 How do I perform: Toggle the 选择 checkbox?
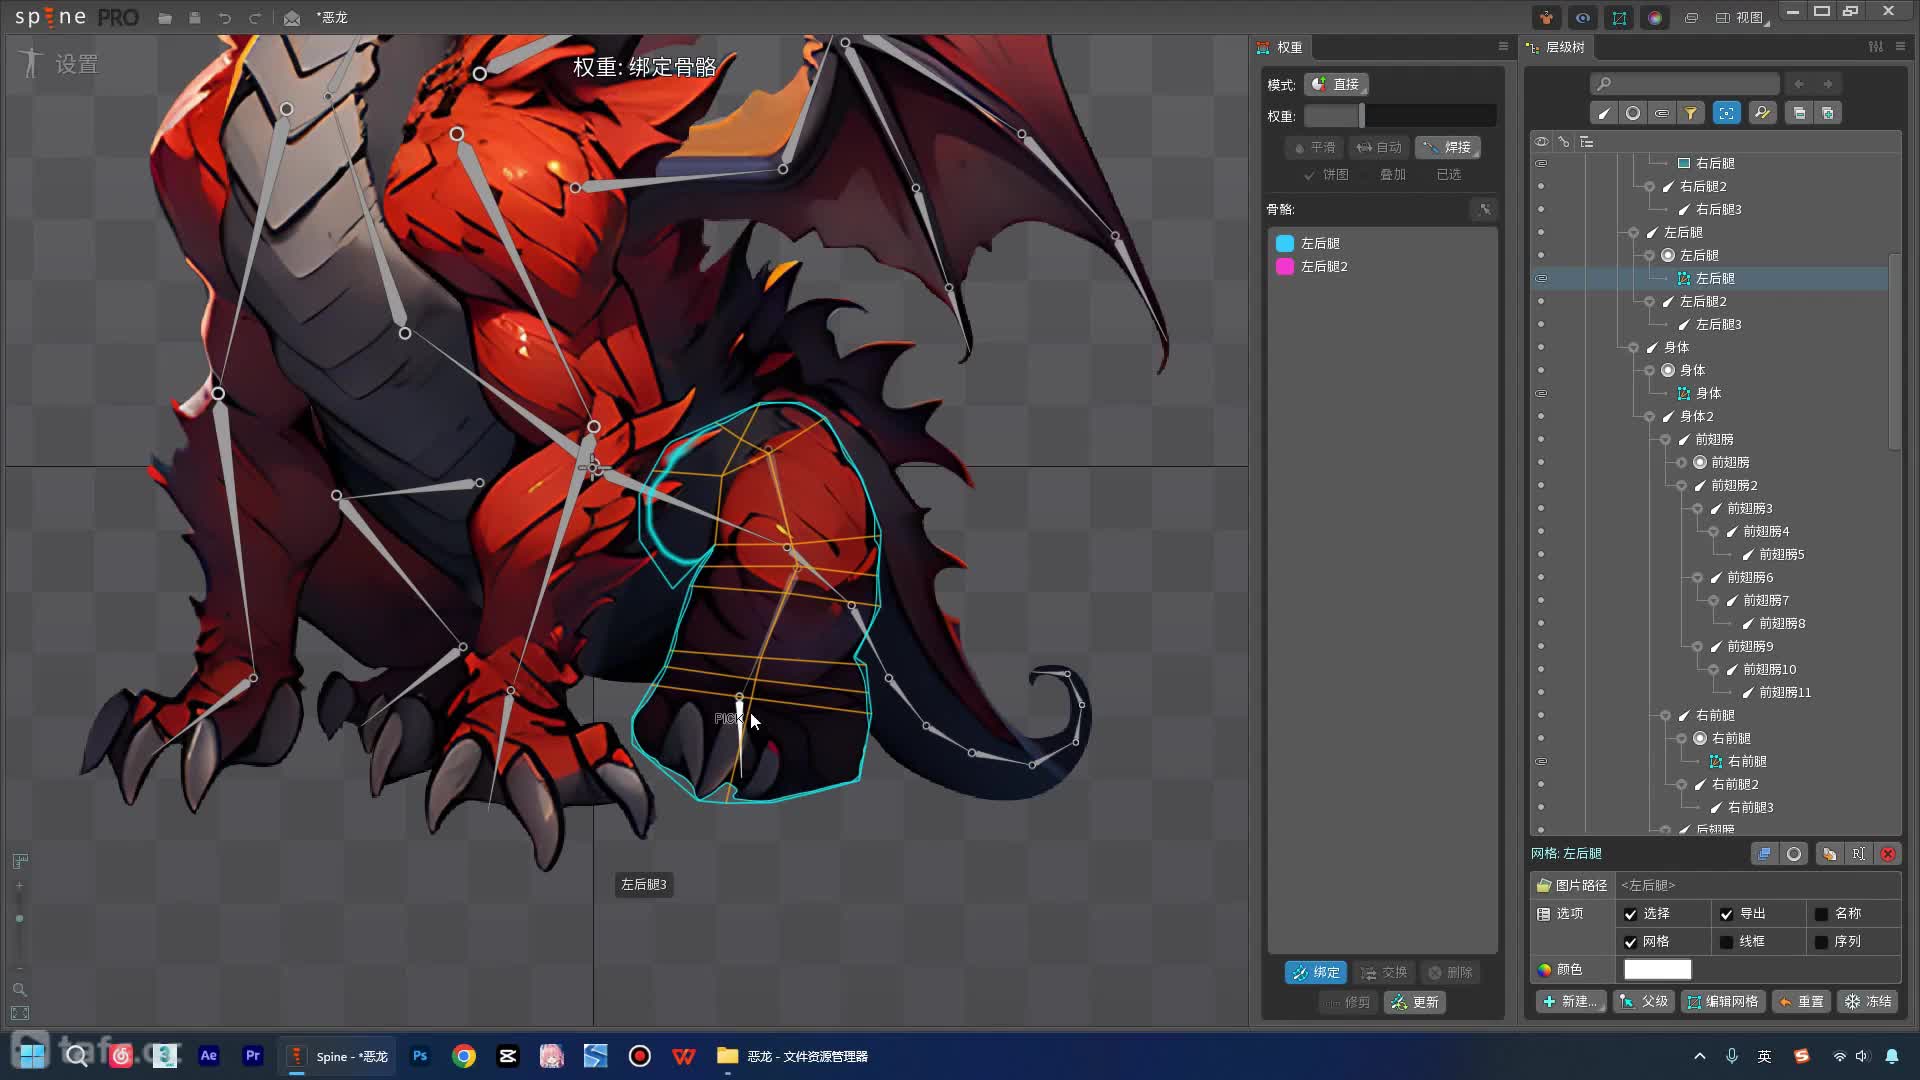[x=1631, y=914]
